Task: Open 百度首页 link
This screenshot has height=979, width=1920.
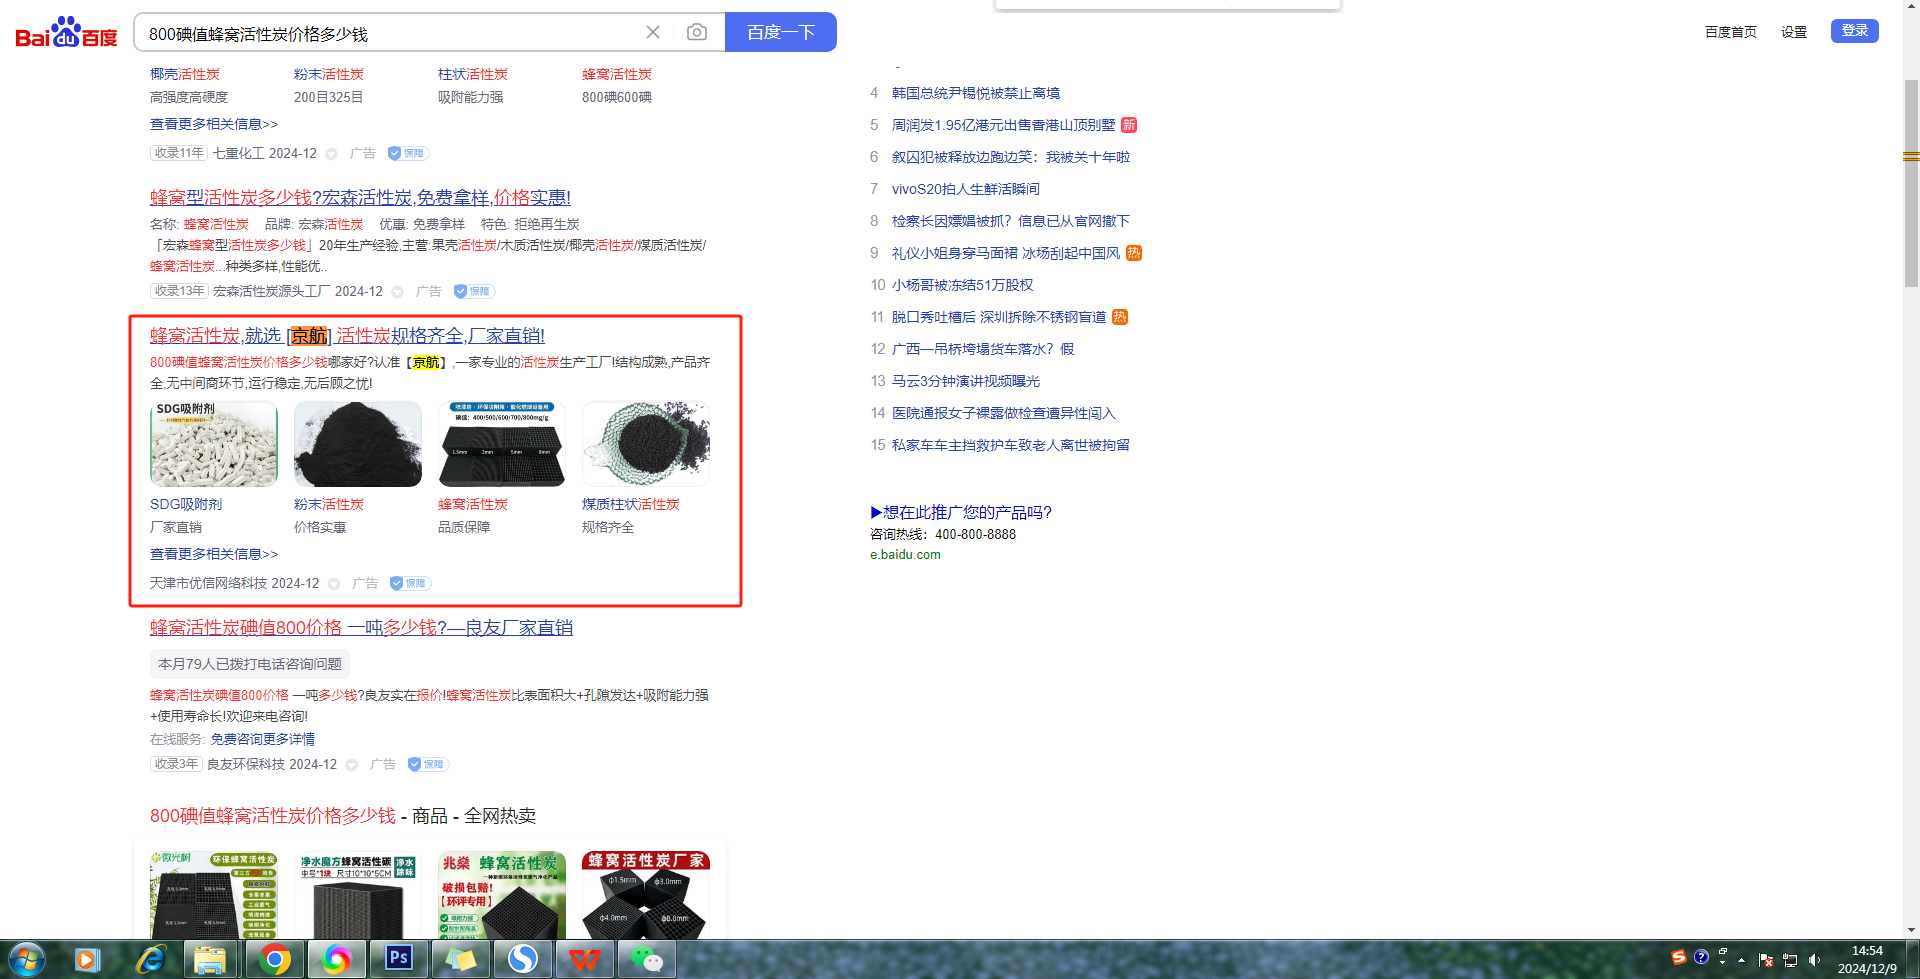Action: coord(1731,32)
